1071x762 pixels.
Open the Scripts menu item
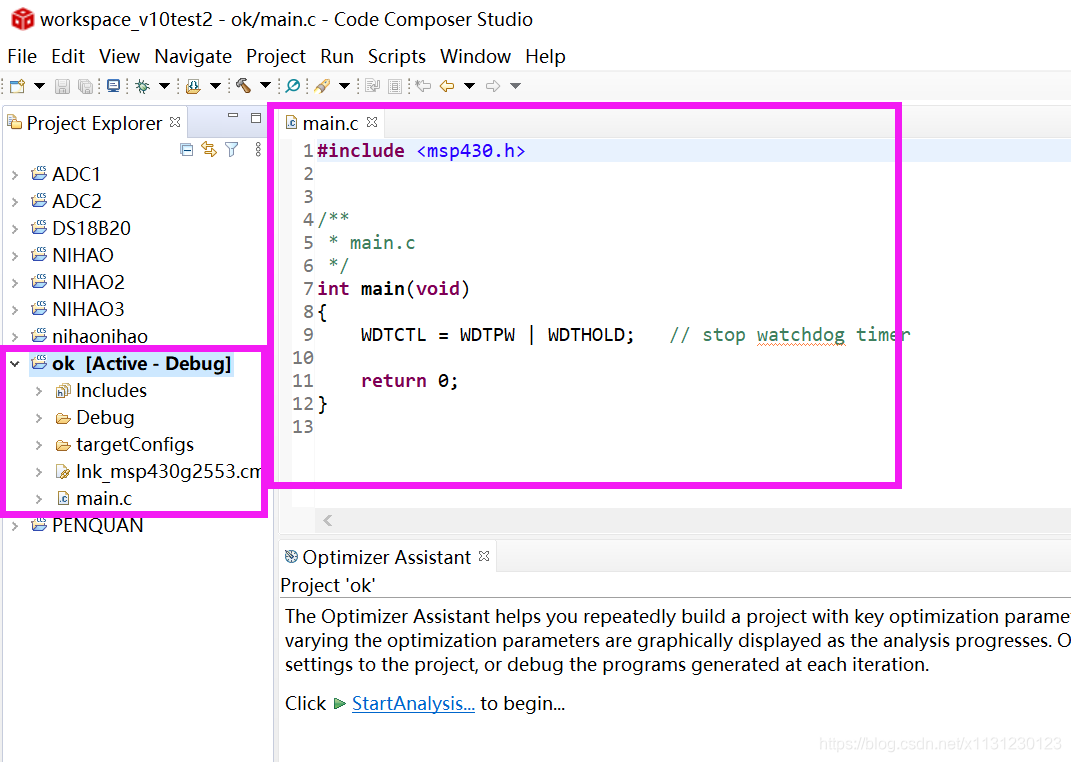pyautogui.click(x=396, y=56)
